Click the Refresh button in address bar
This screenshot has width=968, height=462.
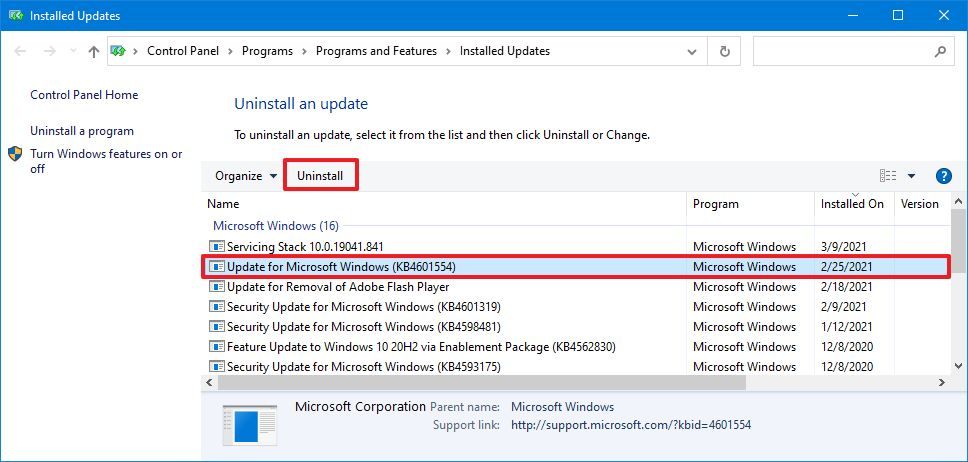point(725,51)
